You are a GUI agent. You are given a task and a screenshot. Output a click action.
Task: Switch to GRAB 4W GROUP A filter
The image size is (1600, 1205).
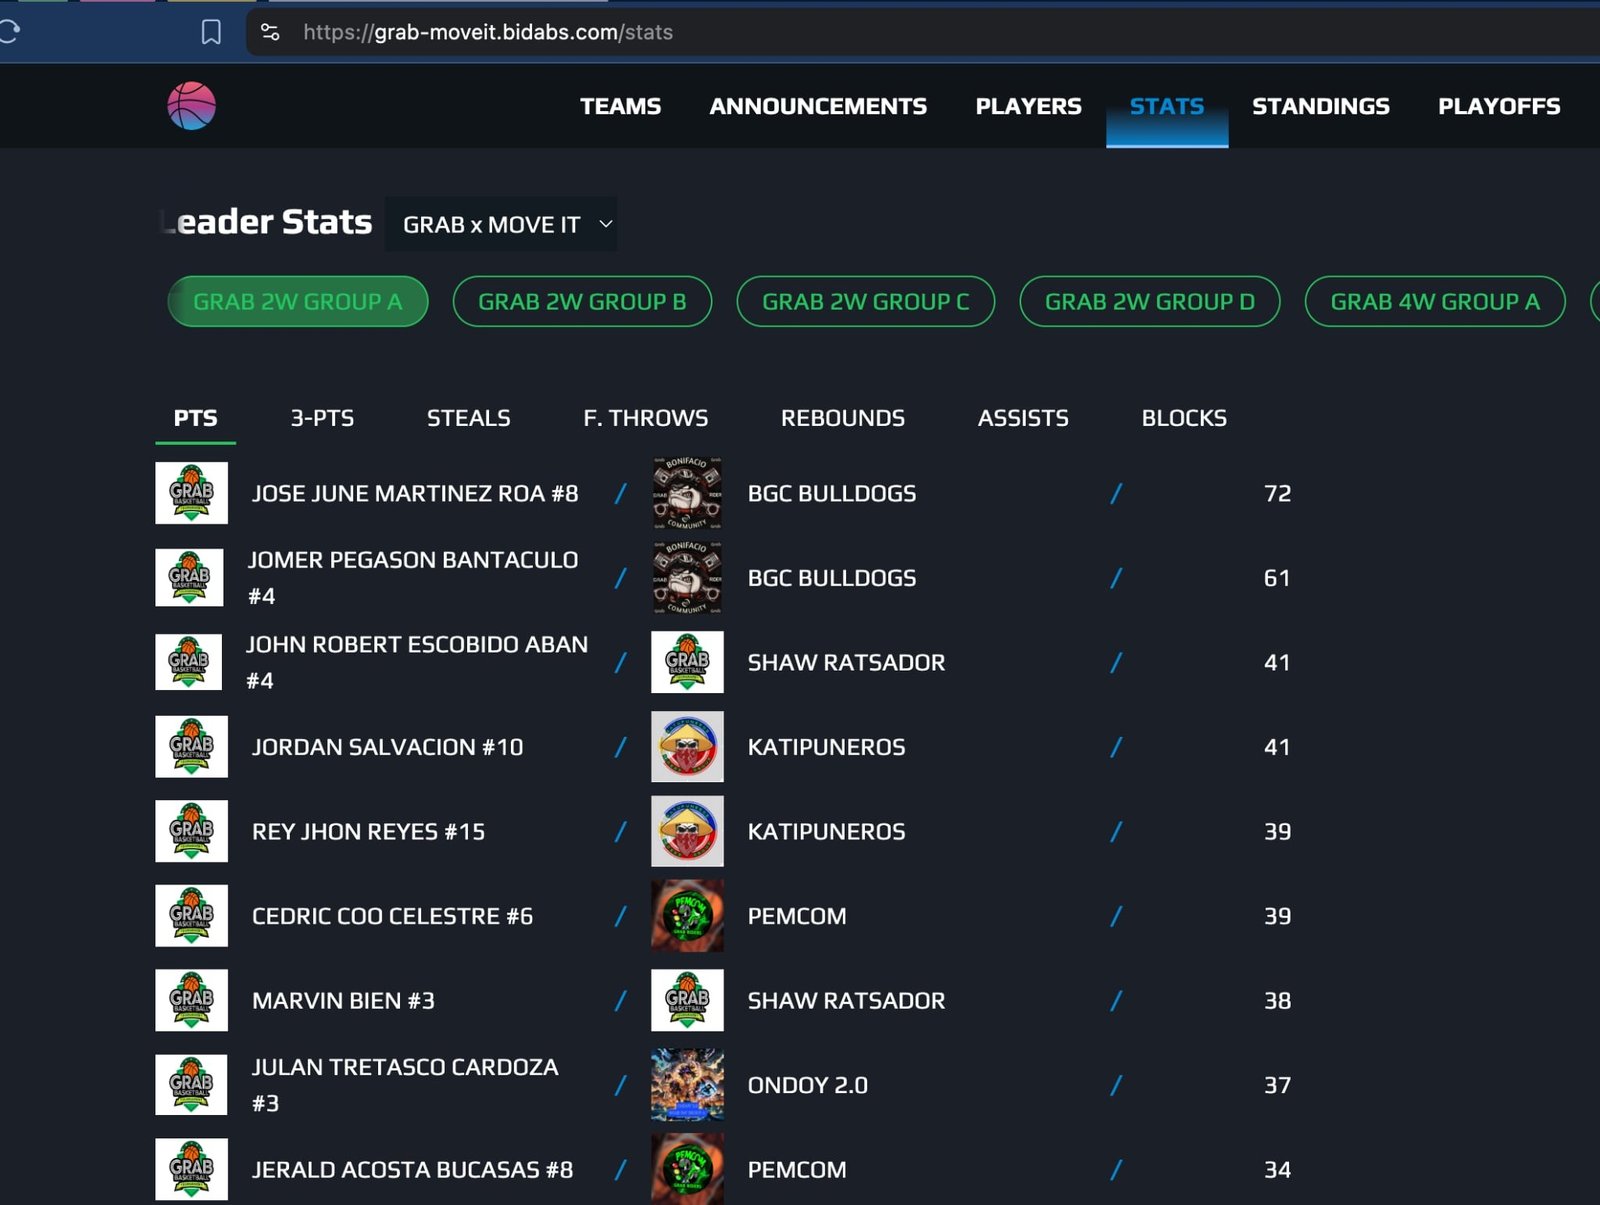click(1434, 302)
